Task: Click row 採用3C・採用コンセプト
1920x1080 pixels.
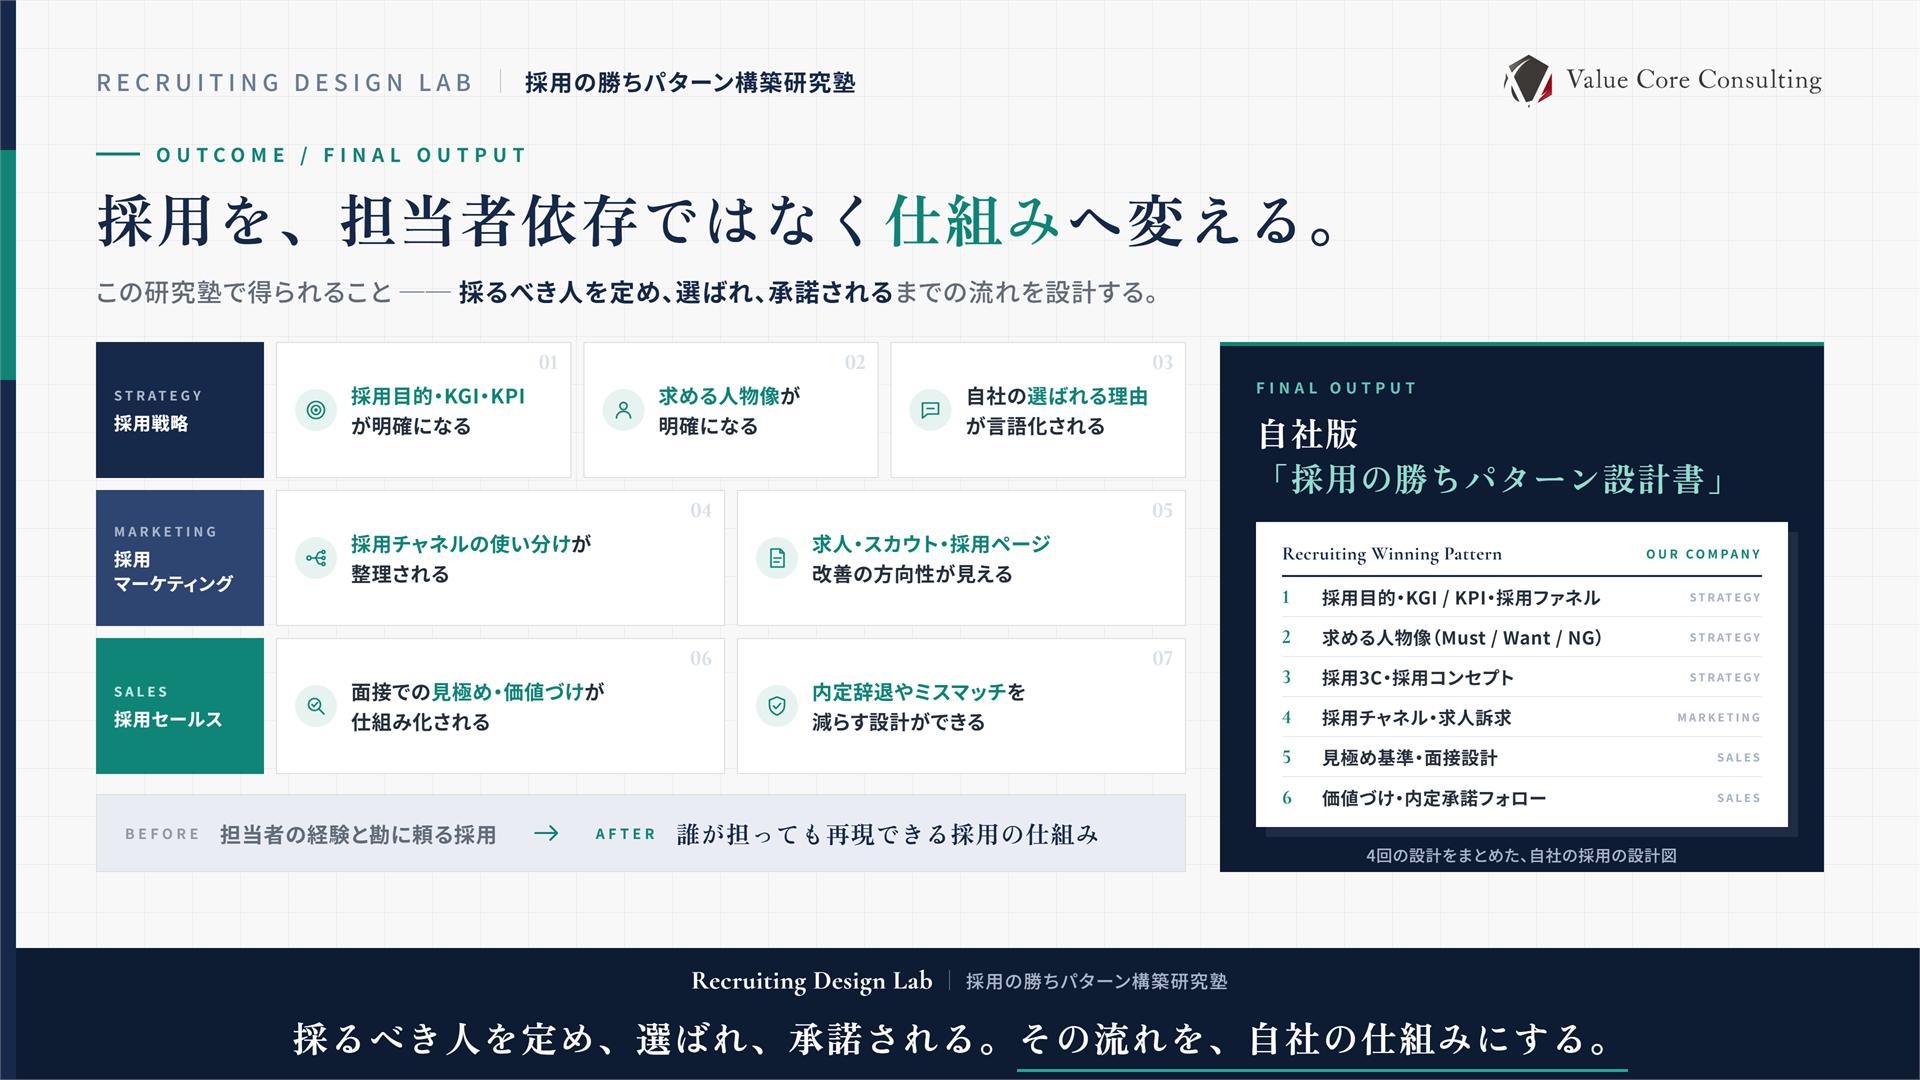Action: pyautogui.click(x=1521, y=677)
